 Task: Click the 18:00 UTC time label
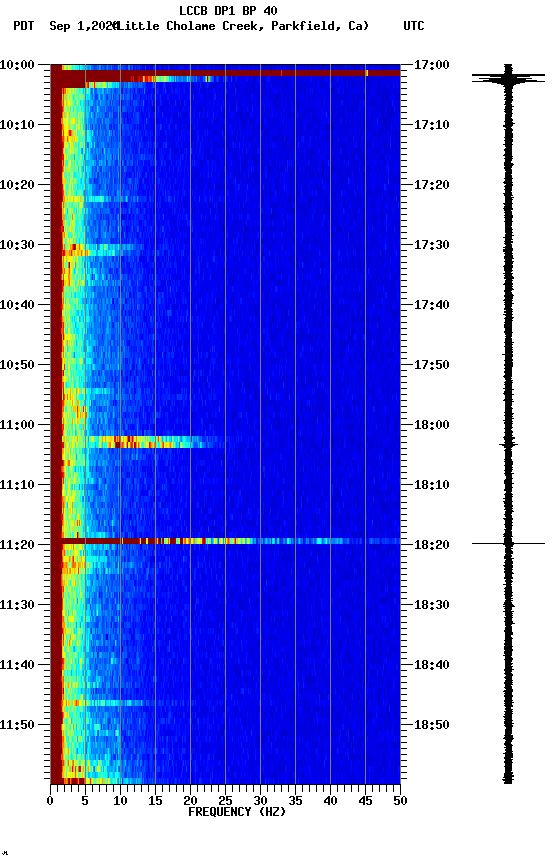[432, 425]
